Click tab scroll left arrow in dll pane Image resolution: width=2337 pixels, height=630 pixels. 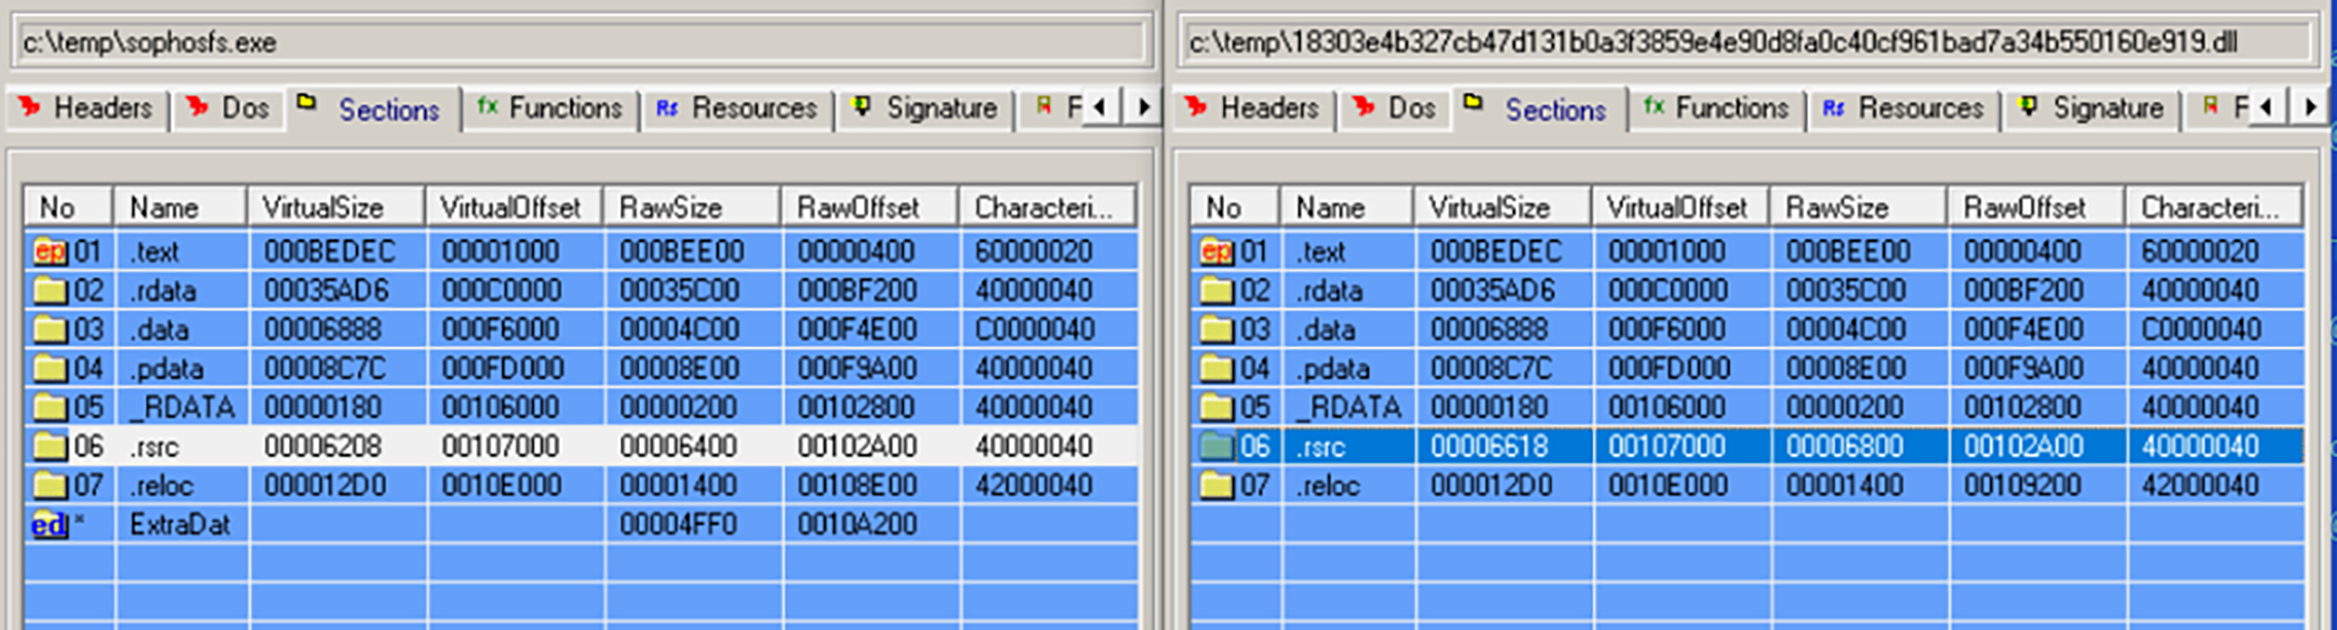tap(2268, 107)
